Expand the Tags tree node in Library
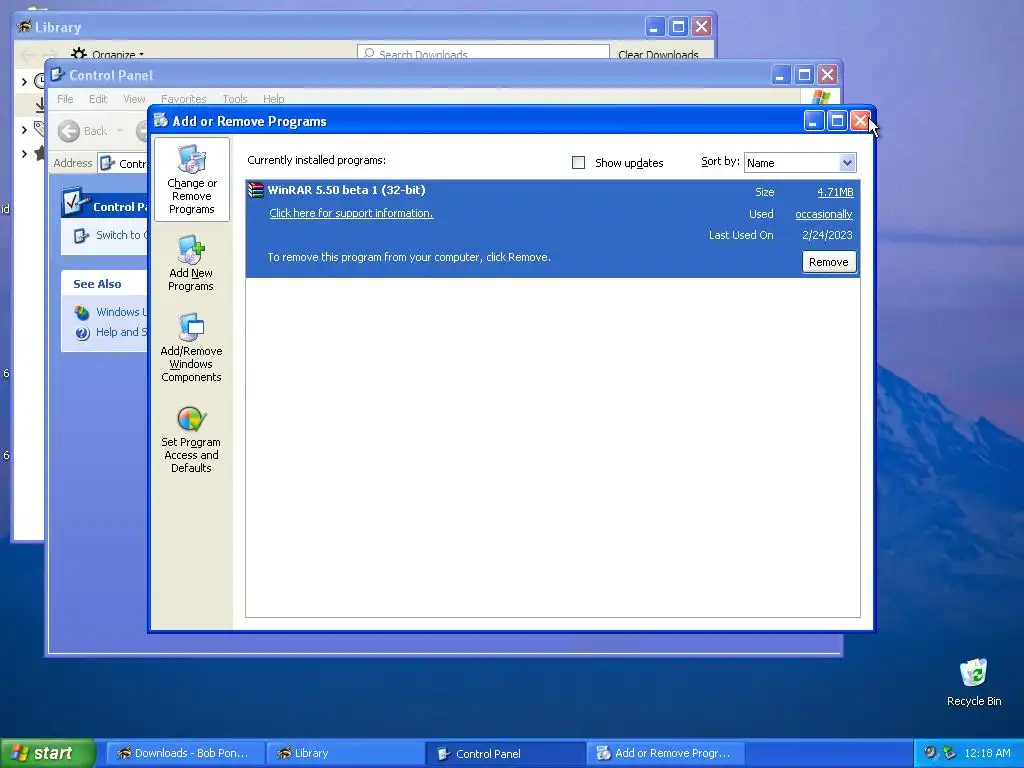 pyautogui.click(x=24, y=129)
